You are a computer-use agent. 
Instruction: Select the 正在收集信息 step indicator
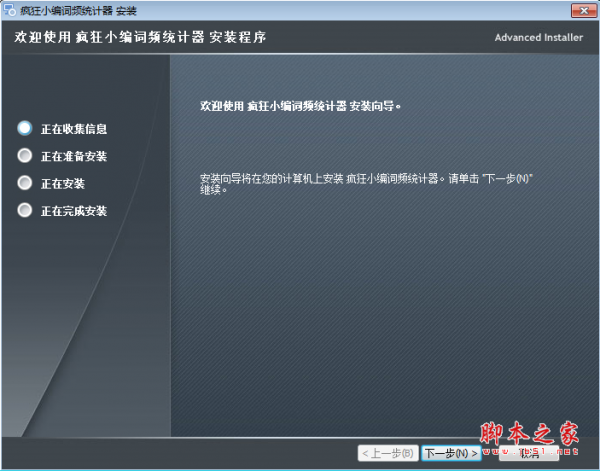[25, 128]
